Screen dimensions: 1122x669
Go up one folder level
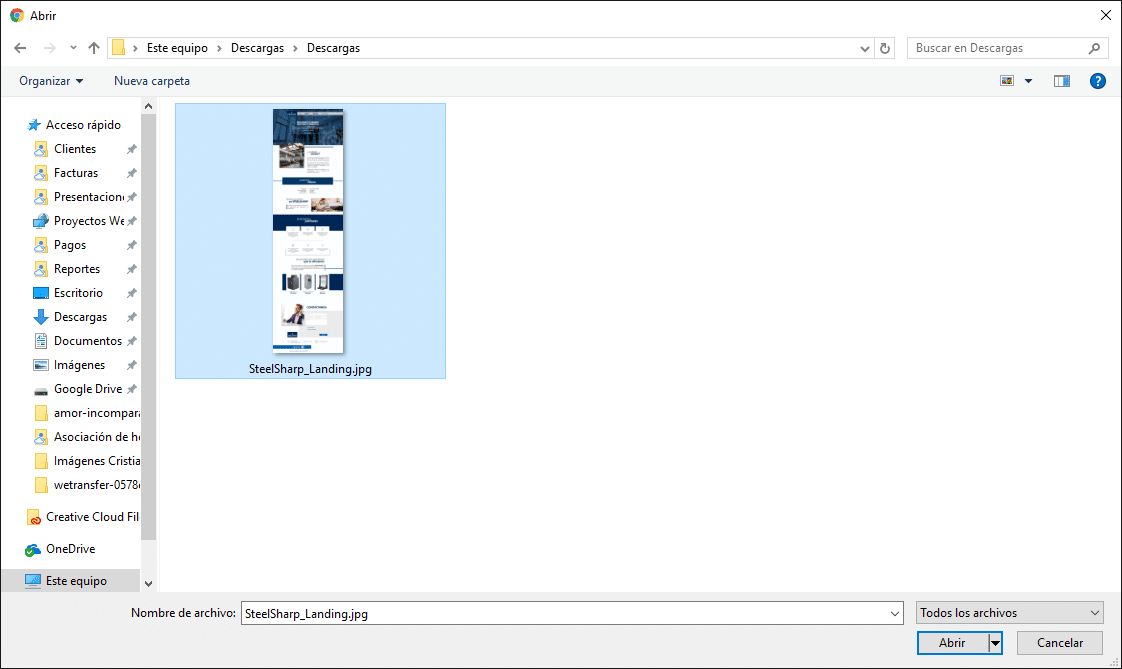(94, 48)
